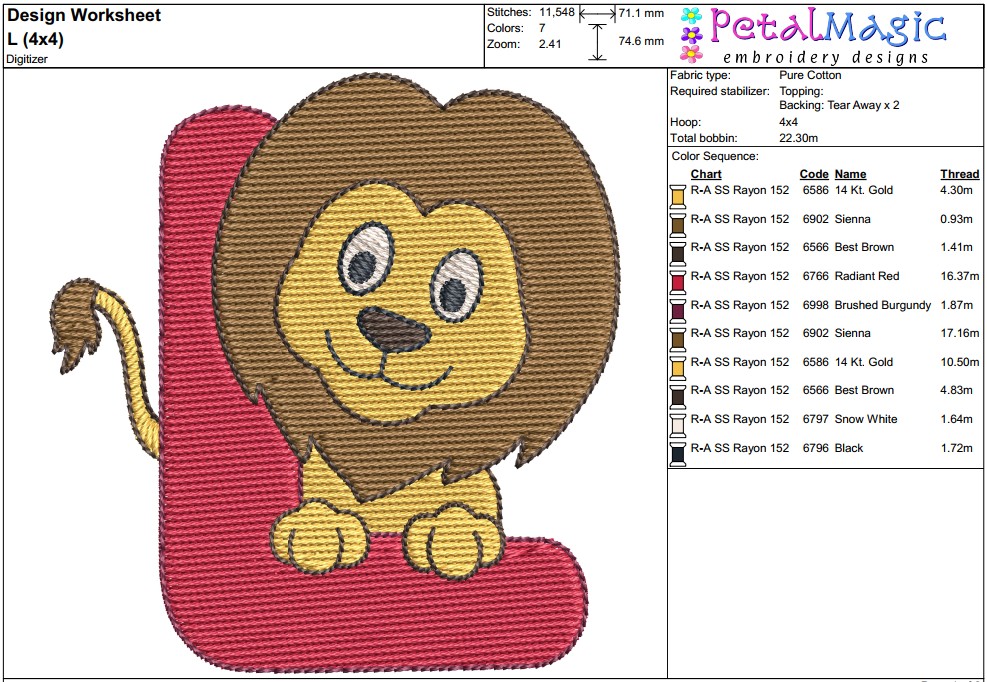Screen dimensions: 987x682
Task: Click the 'Pure Cotton' fabric type value
Action: pyautogui.click(x=810, y=75)
